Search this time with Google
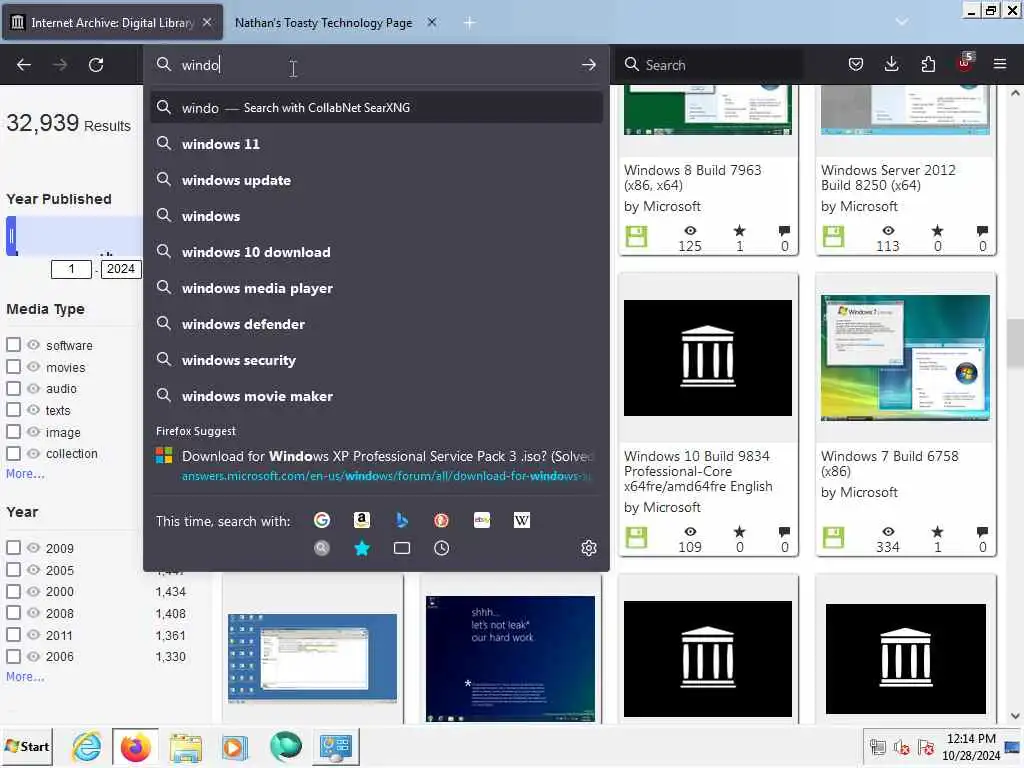Image resolution: width=1024 pixels, height=768 pixels. click(x=322, y=520)
